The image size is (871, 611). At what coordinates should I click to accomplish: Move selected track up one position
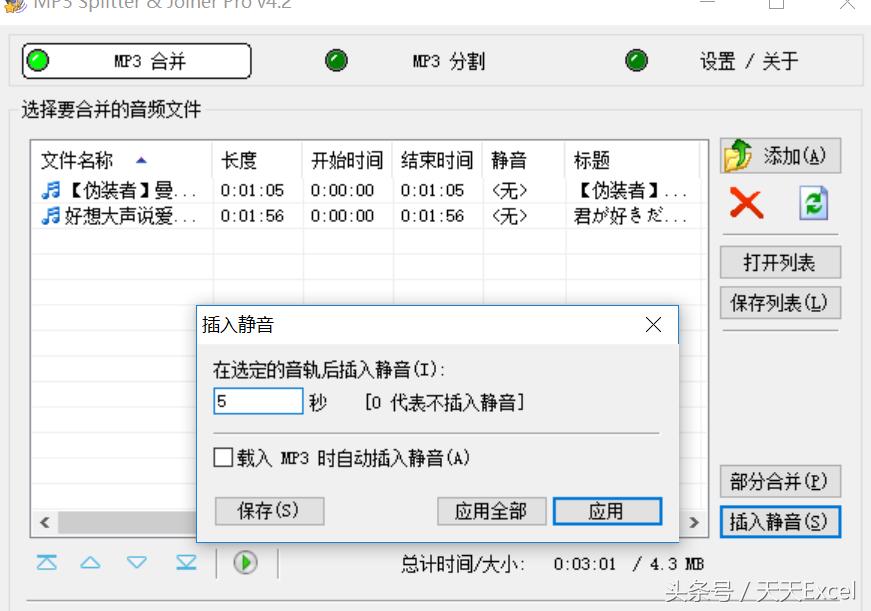[x=91, y=562]
